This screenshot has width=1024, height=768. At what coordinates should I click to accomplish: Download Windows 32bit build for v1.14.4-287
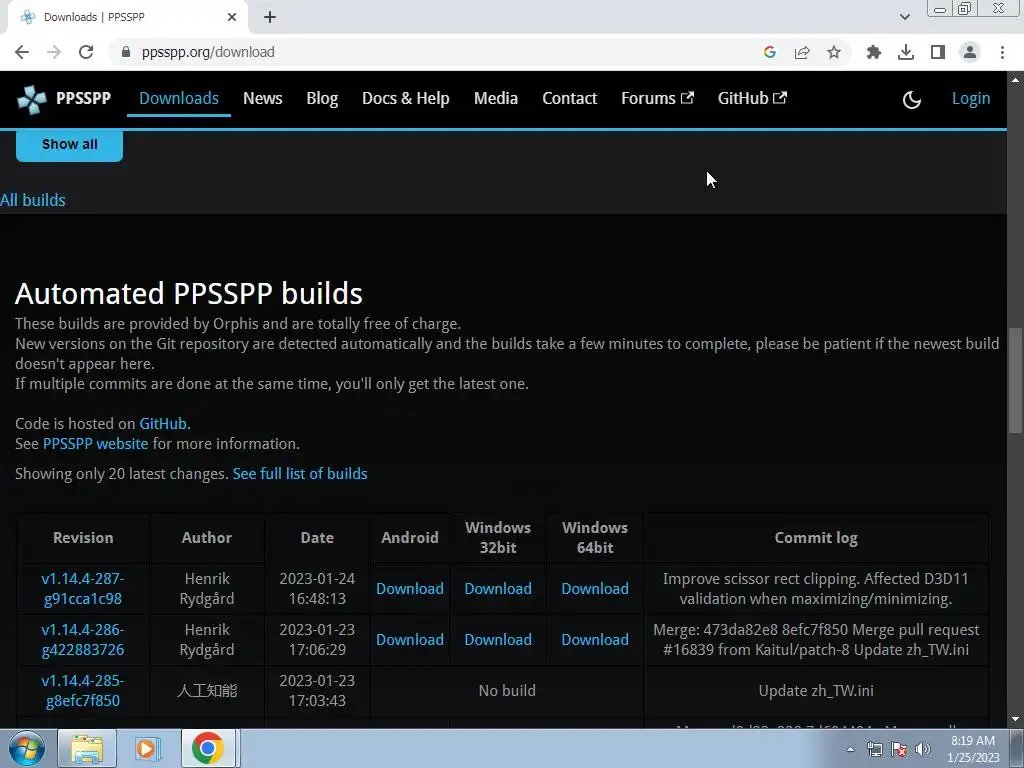pos(498,588)
